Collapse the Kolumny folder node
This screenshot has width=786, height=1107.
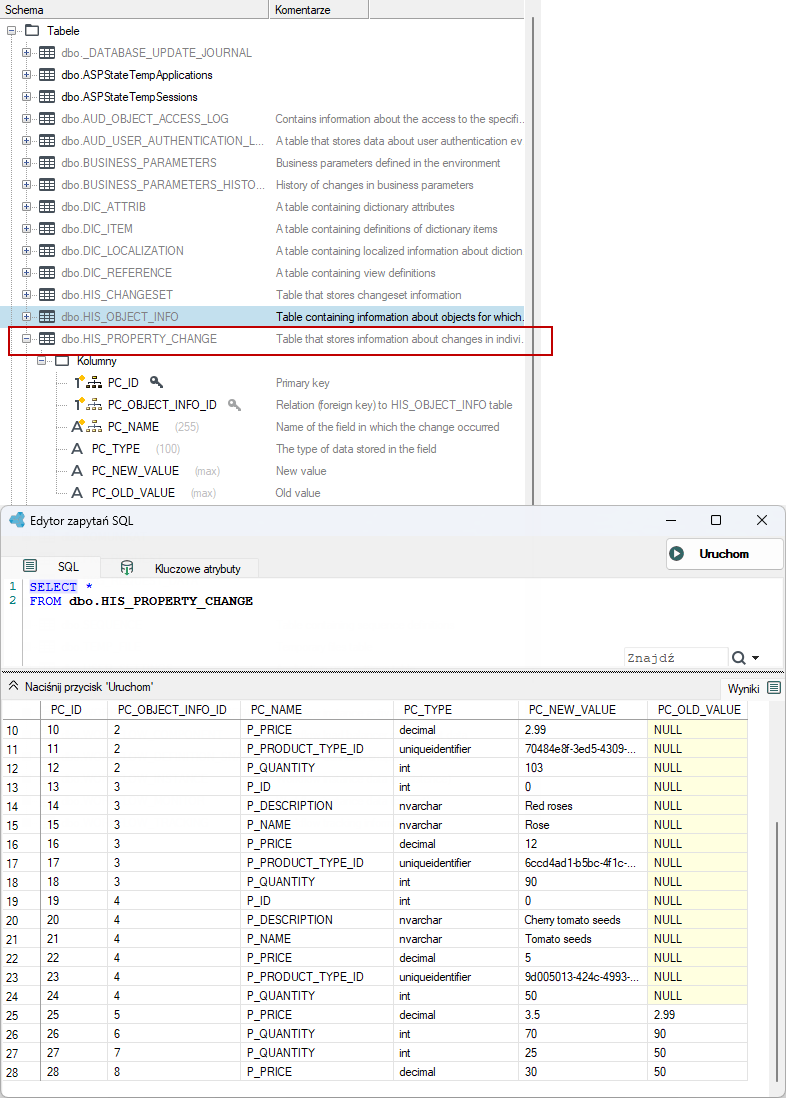[42, 361]
